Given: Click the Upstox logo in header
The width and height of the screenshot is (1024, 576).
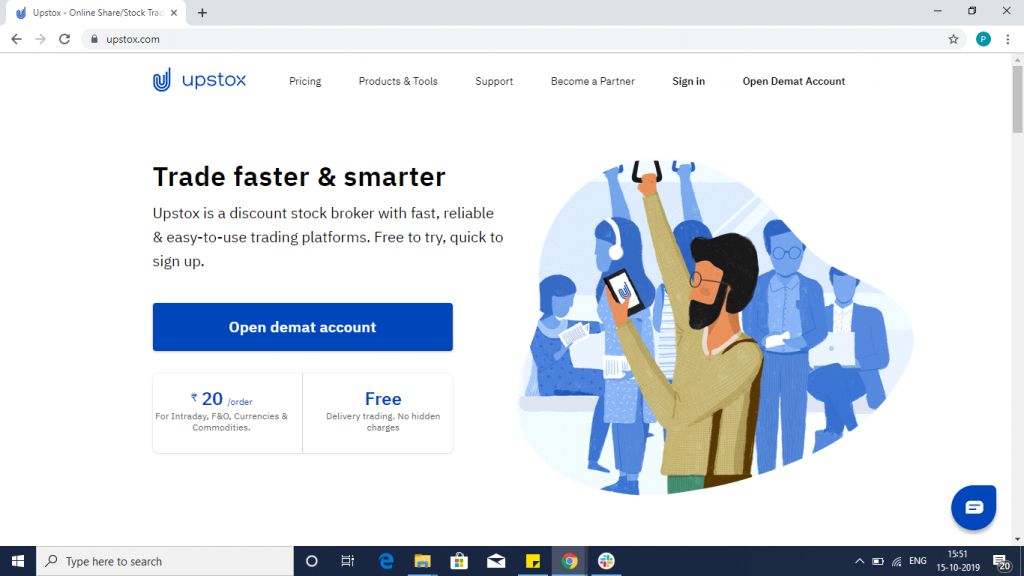Looking at the screenshot, I should click(199, 80).
